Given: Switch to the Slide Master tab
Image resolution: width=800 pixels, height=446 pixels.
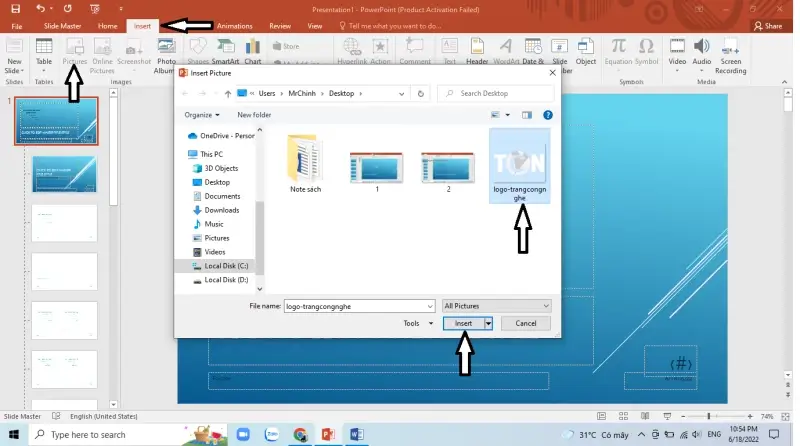Looking at the screenshot, I should (62, 25).
